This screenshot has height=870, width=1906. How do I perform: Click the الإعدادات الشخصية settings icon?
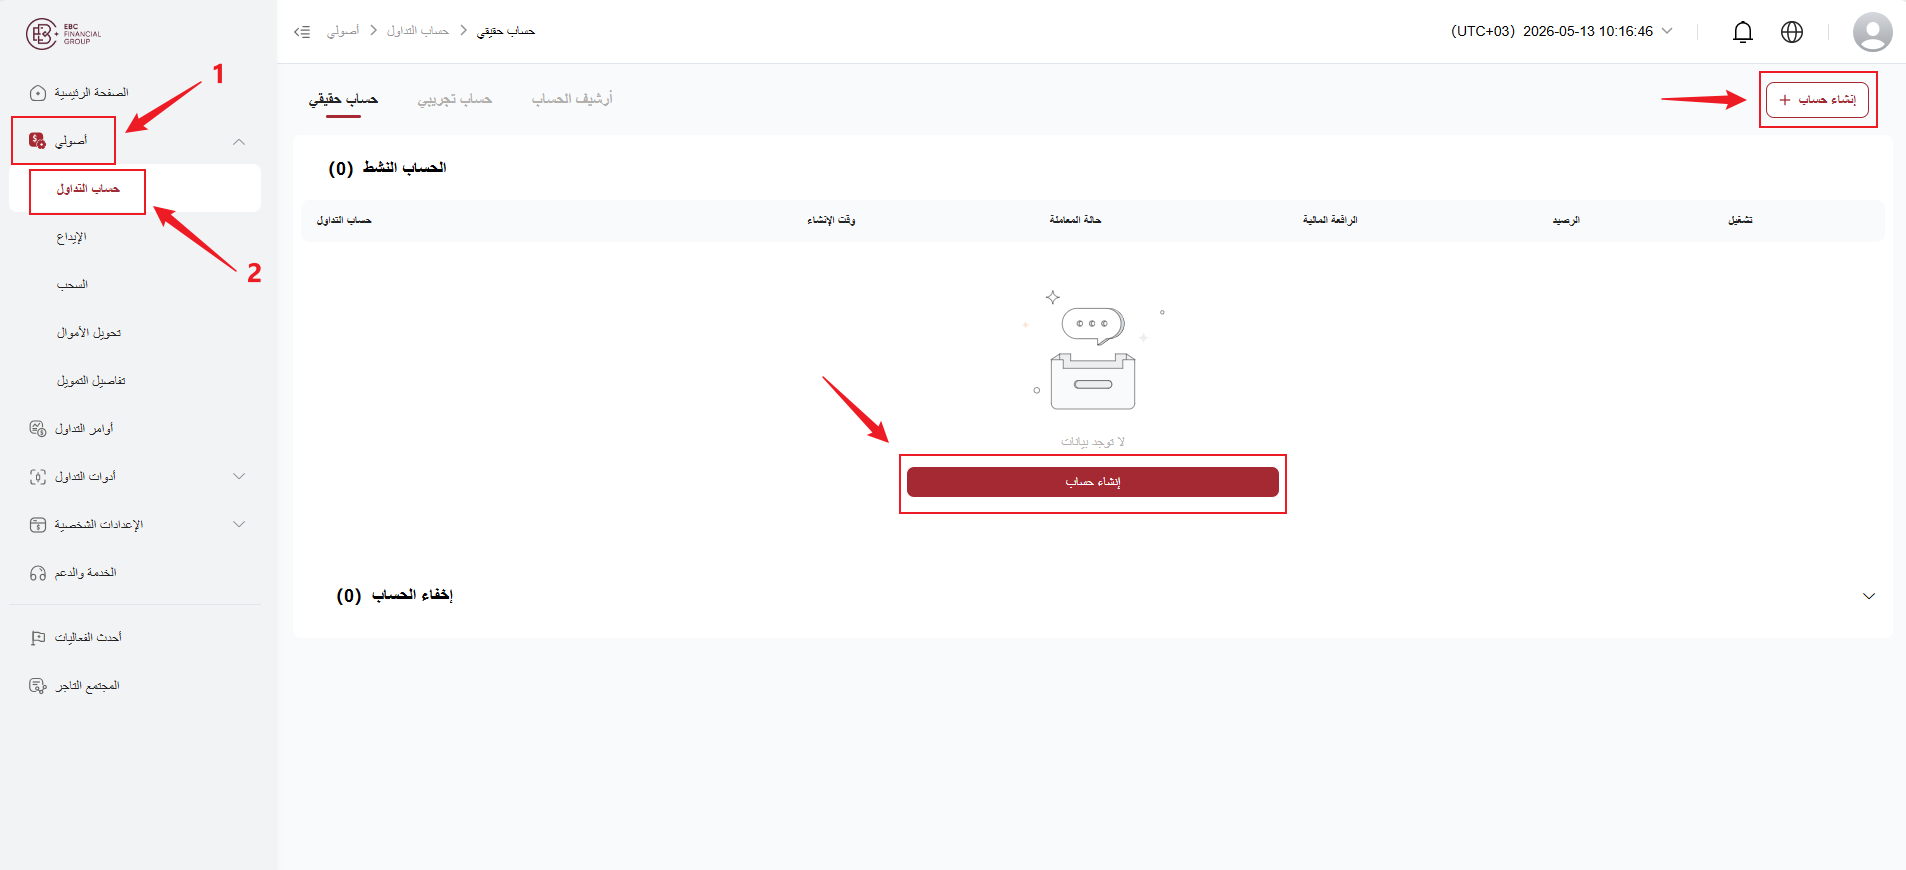click(x=38, y=525)
